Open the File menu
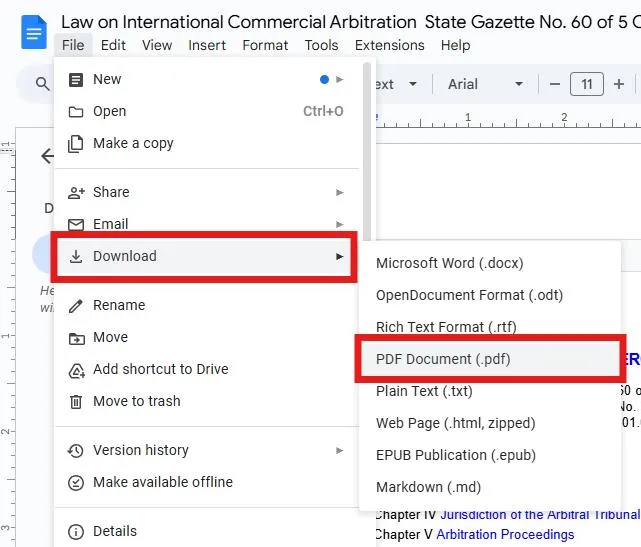Viewport: 641px width, 547px height. pyautogui.click(x=73, y=45)
